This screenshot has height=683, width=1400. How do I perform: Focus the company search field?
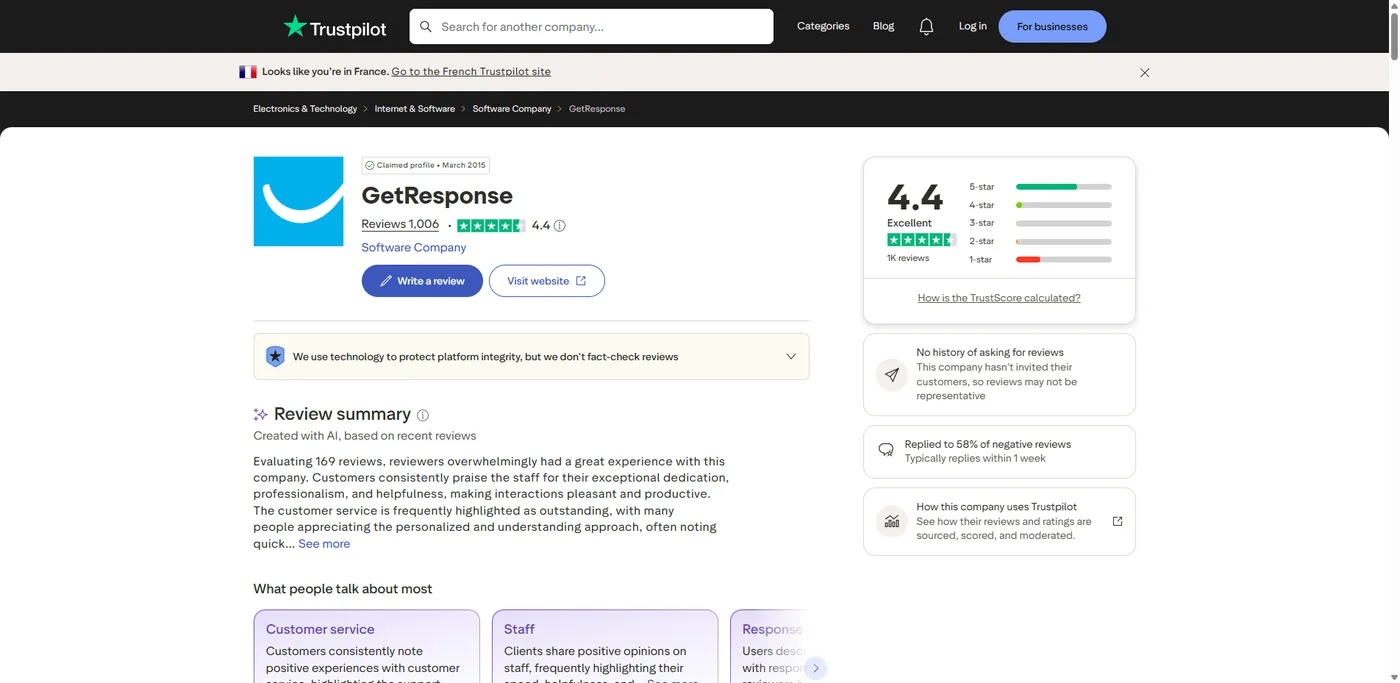click(x=591, y=27)
